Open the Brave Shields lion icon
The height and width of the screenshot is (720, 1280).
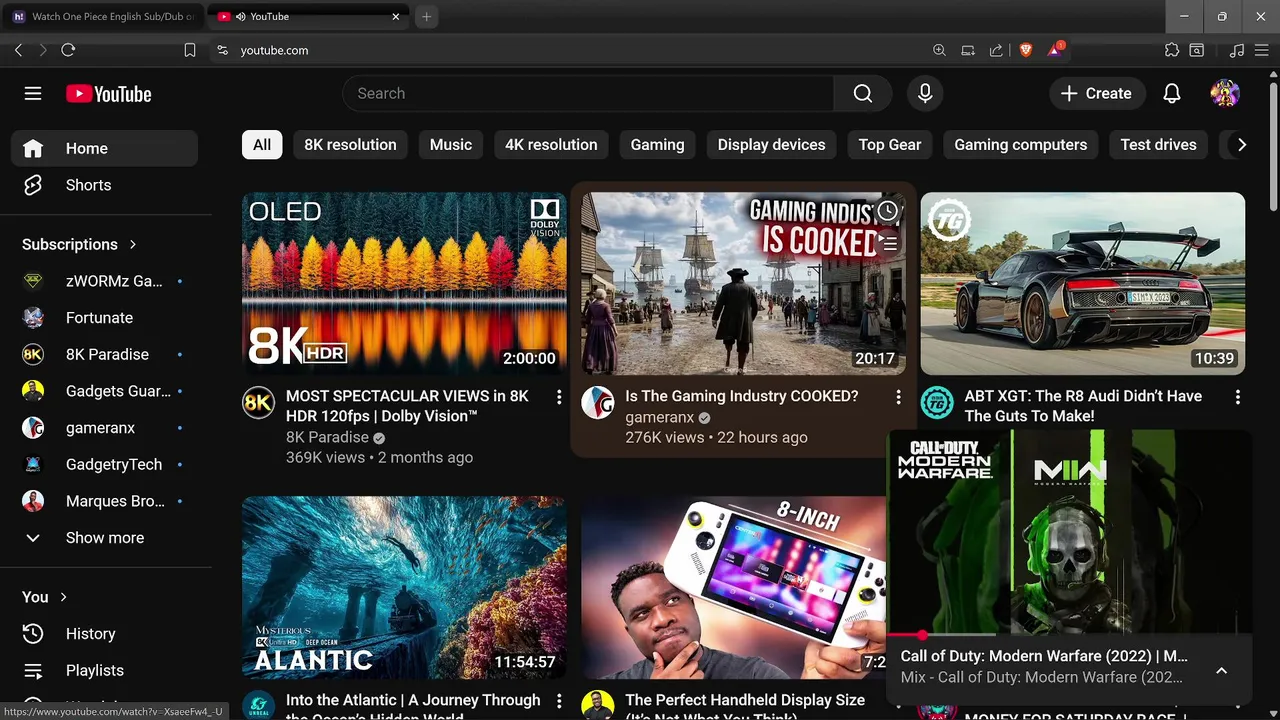[x=1025, y=50]
